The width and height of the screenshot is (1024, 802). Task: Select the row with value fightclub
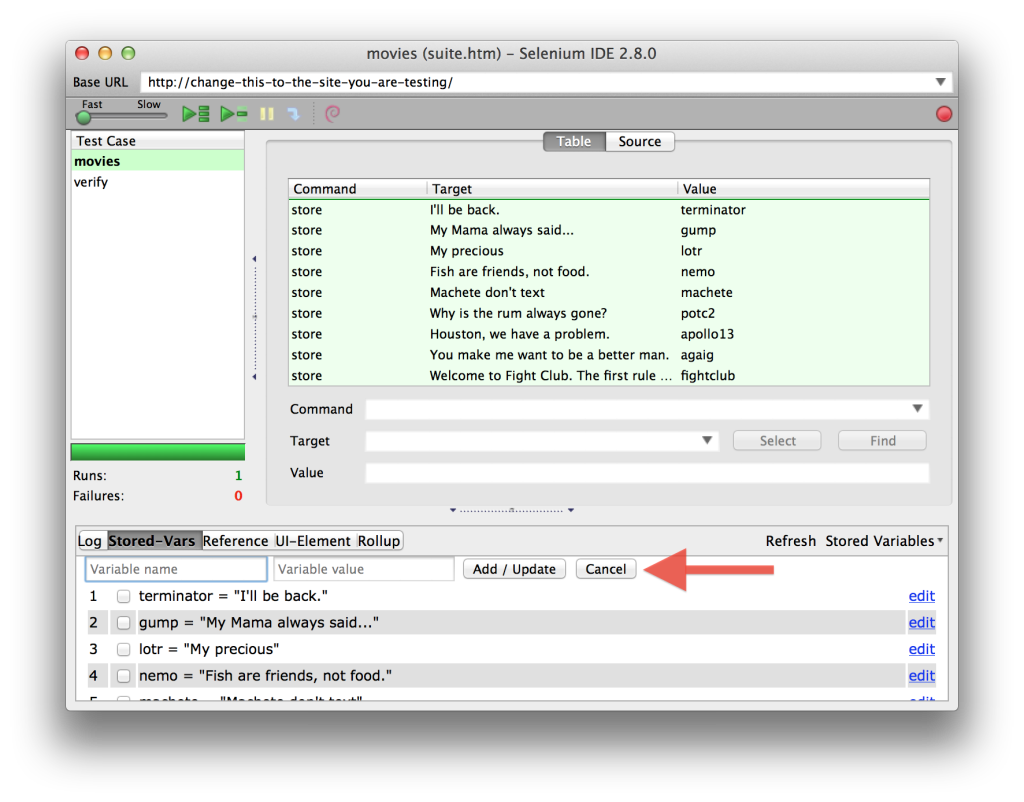click(609, 376)
